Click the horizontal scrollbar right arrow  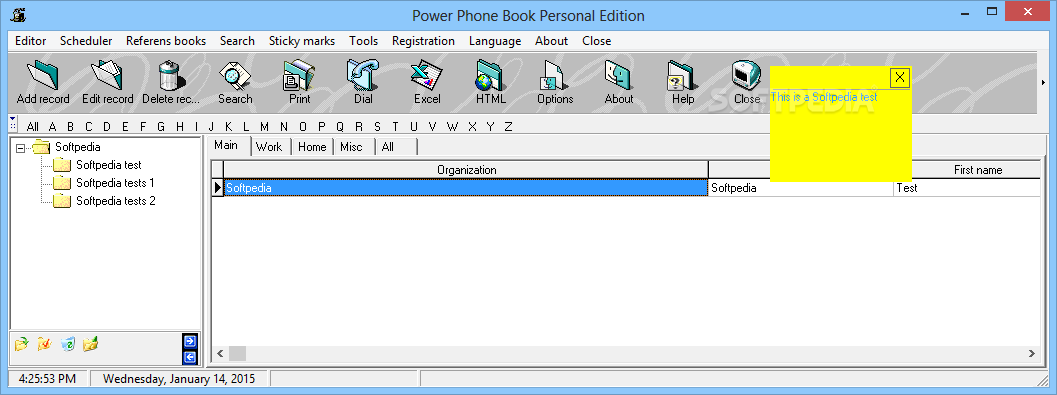click(x=1032, y=353)
